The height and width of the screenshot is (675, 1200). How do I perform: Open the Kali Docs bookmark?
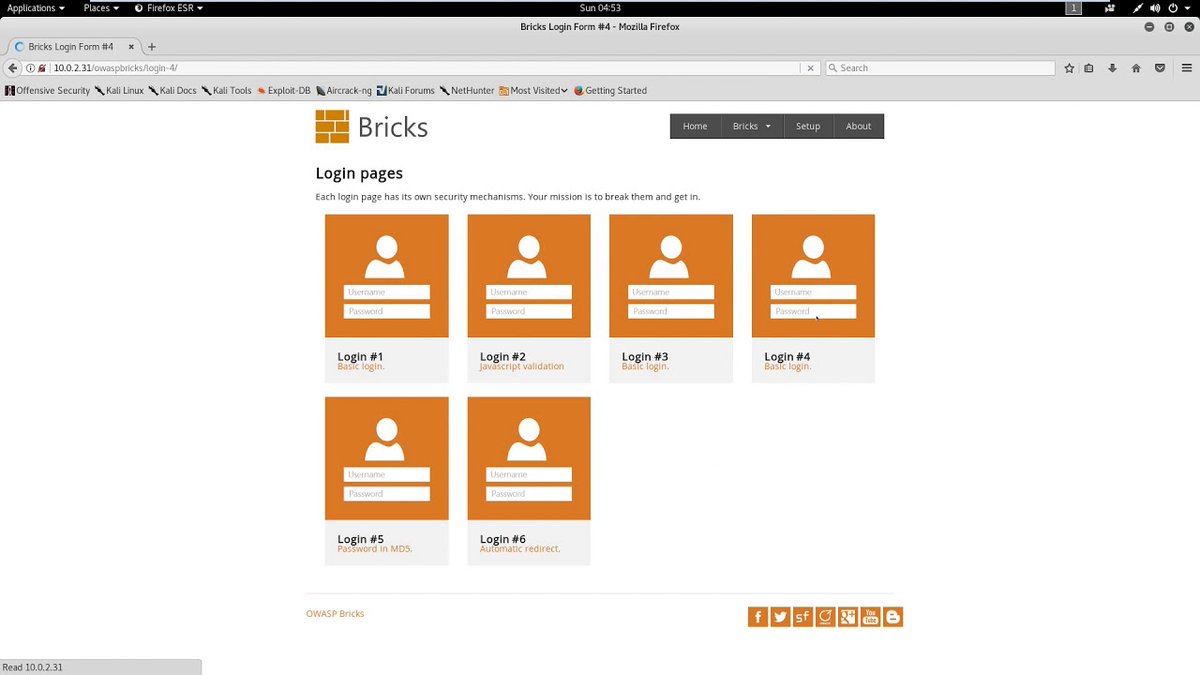click(173, 90)
